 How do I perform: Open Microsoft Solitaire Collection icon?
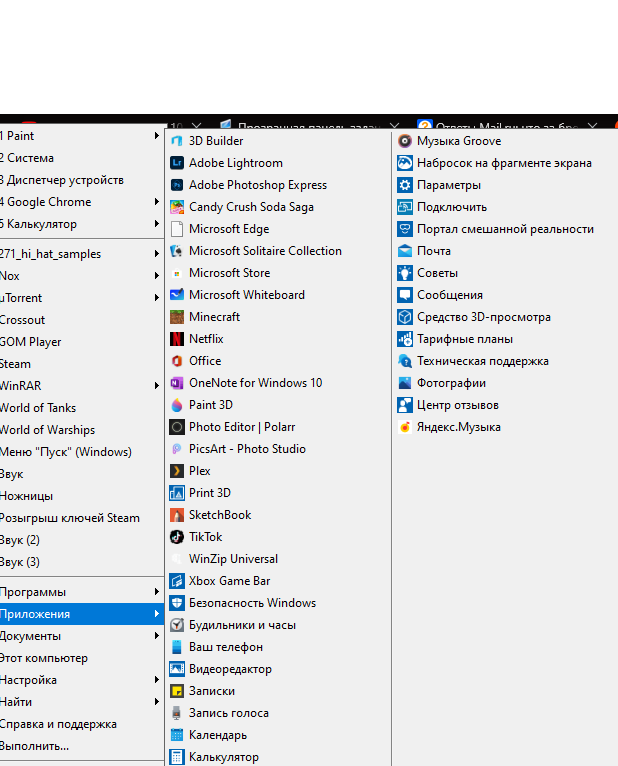pos(176,251)
